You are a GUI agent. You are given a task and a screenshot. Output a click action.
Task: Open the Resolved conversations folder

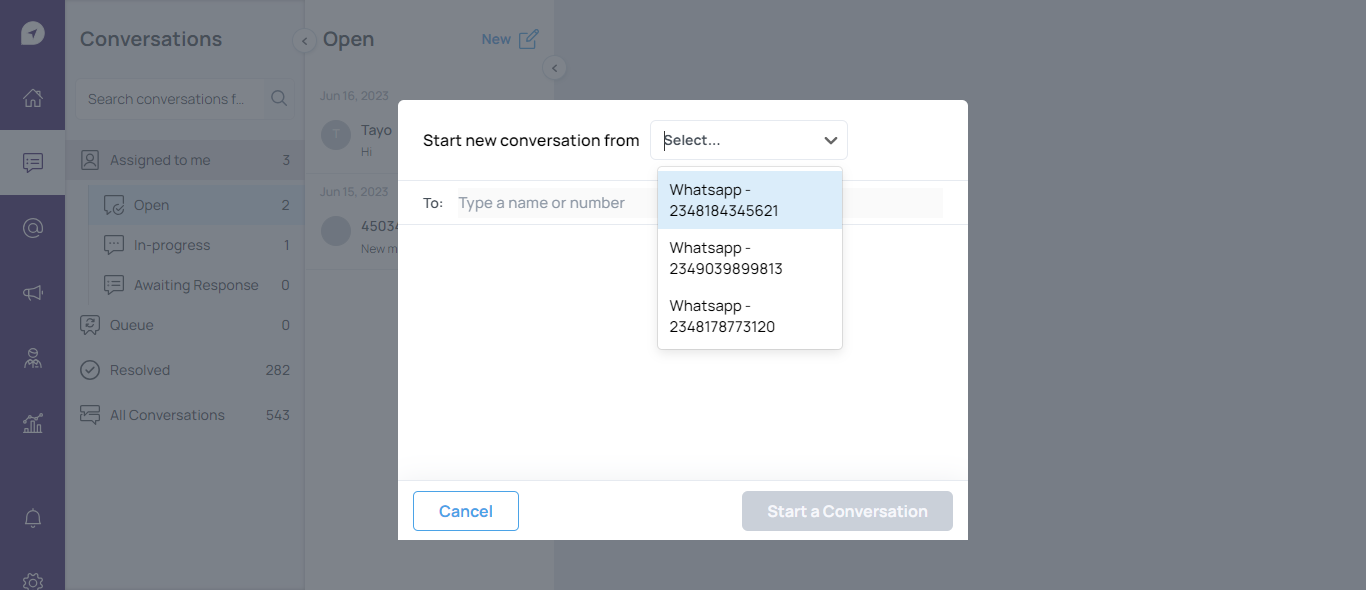pyautogui.click(x=140, y=370)
